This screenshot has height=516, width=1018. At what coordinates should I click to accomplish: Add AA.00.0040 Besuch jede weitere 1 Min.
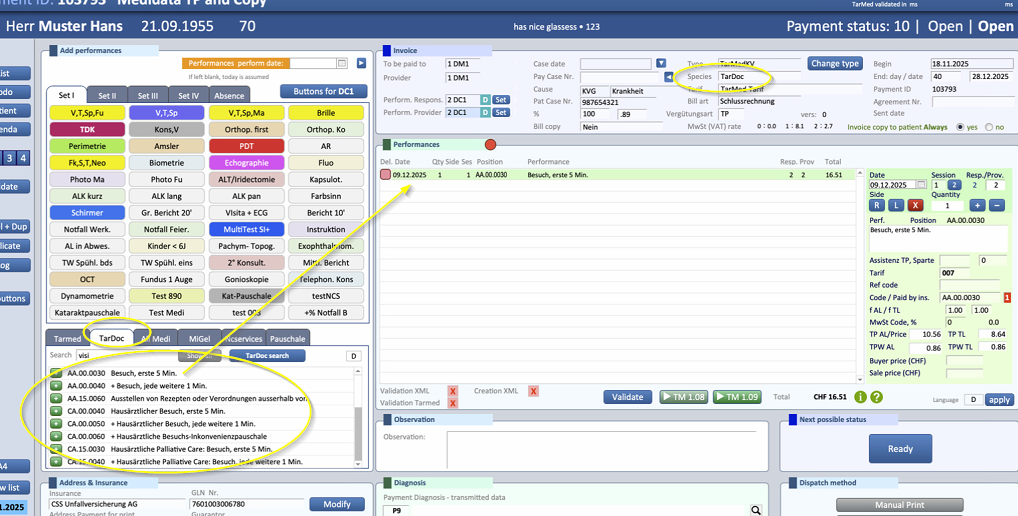56,386
